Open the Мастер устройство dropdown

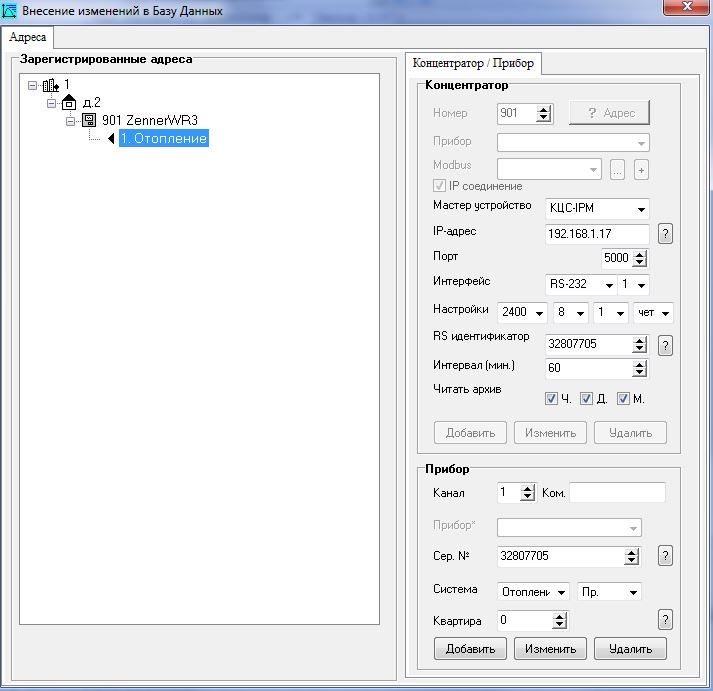pyautogui.click(x=640, y=210)
